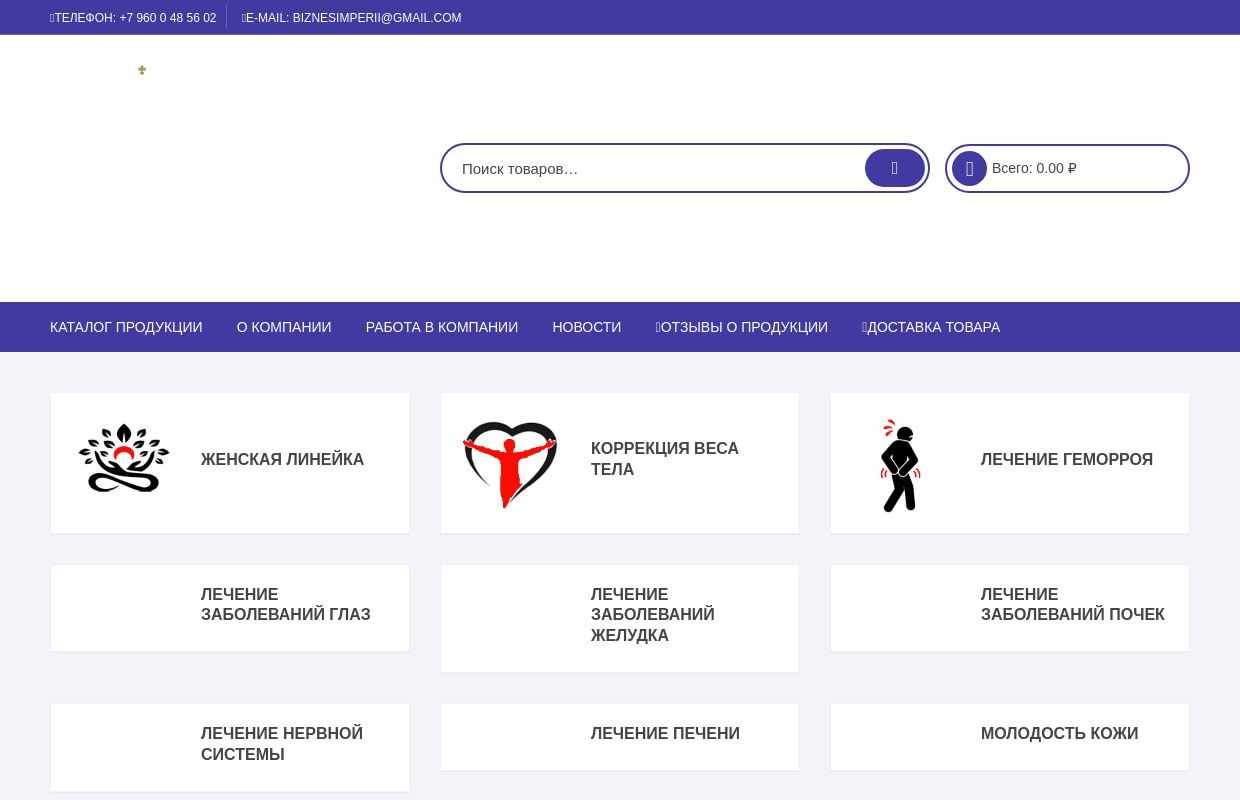
Task: Click the email address in top bar
Action: [352, 18]
